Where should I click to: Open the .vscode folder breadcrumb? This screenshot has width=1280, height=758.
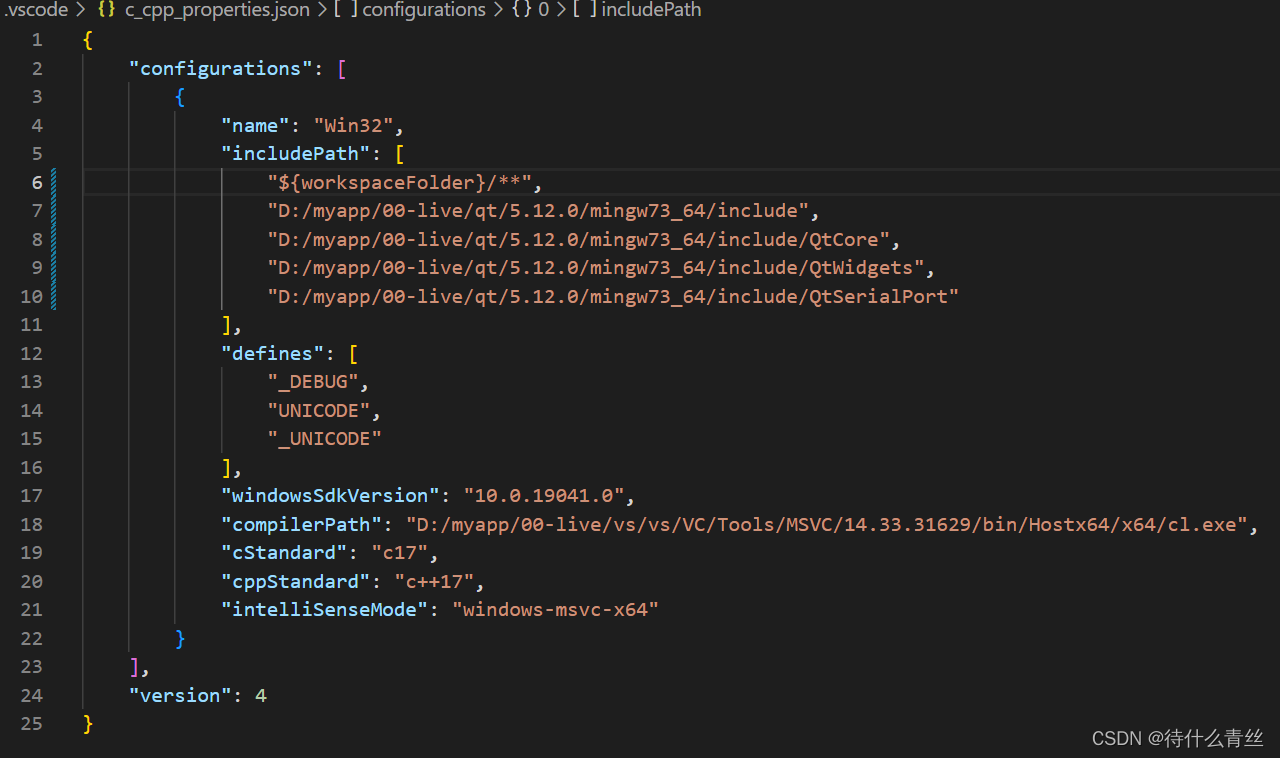[37, 10]
